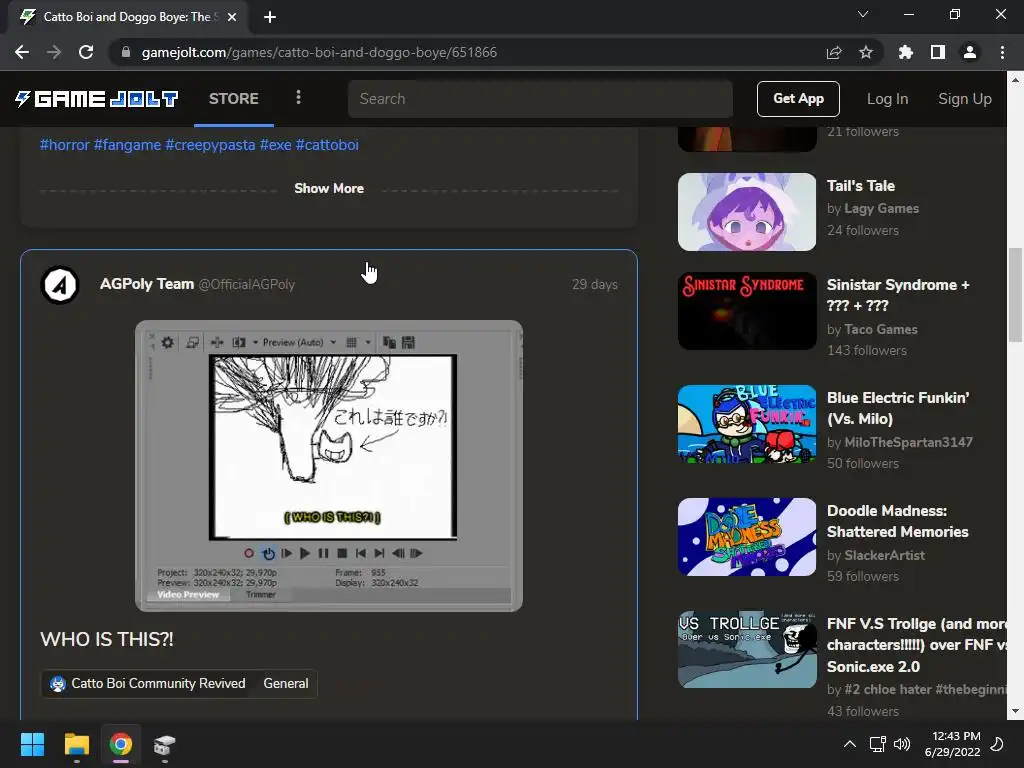
Task: Click Chrome icon in taskbar
Action: point(121,744)
